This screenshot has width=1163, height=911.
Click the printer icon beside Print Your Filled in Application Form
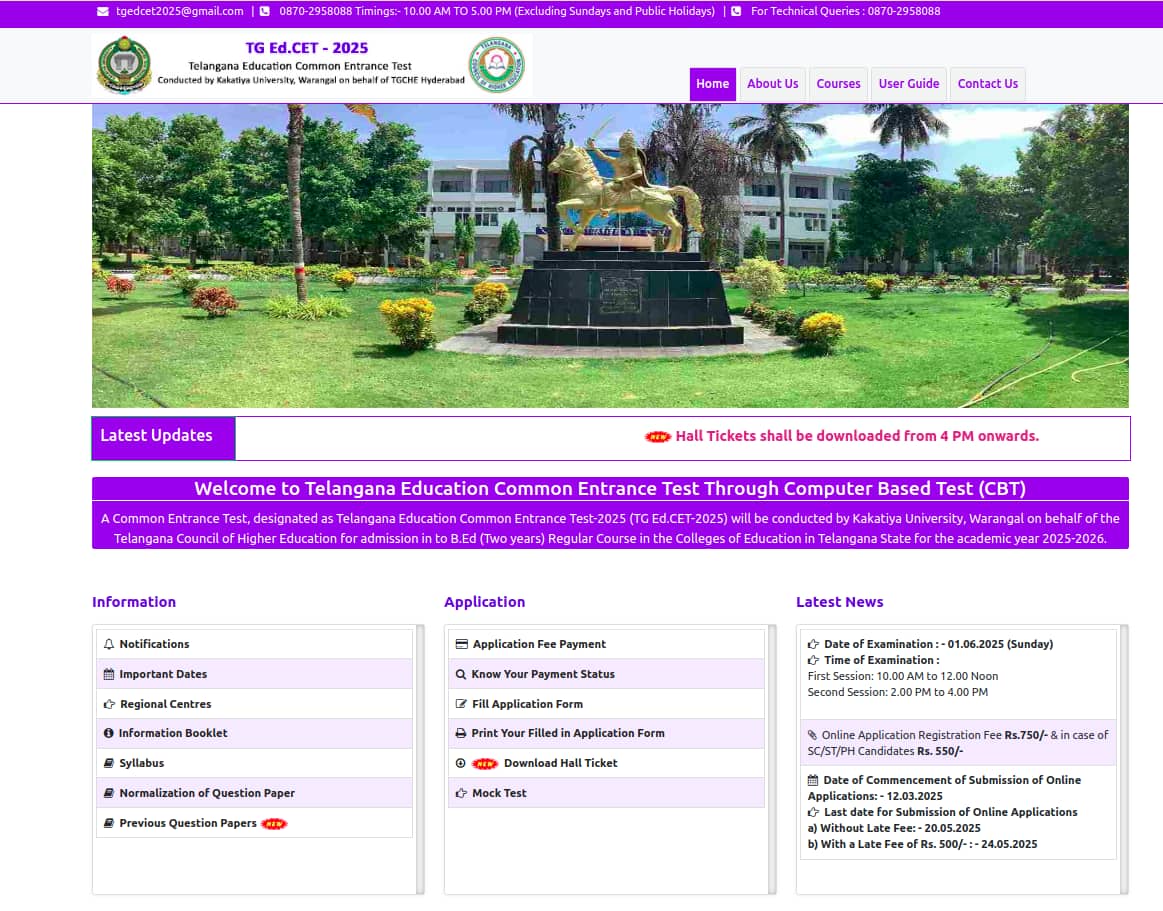pyautogui.click(x=461, y=733)
